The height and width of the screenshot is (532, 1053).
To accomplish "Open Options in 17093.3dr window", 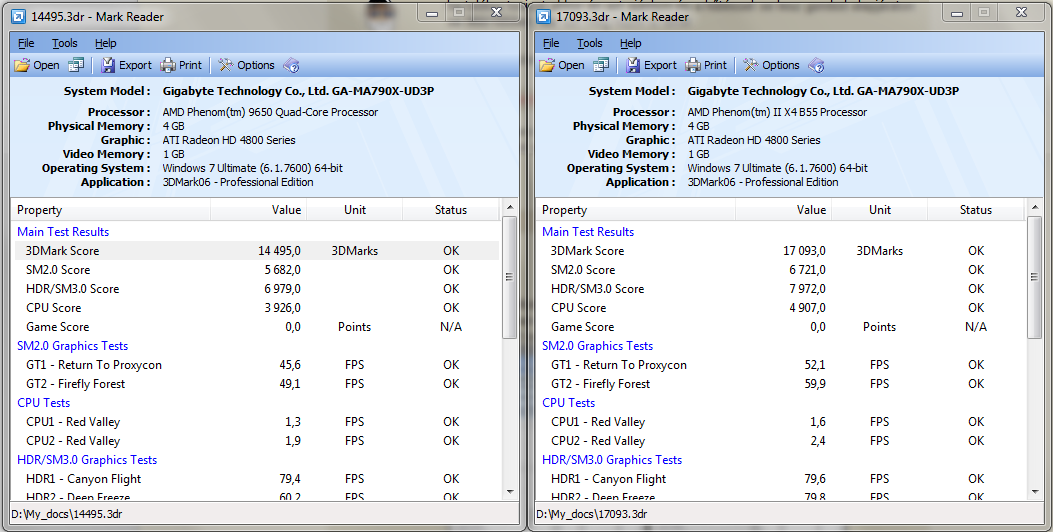I will click(771, 65).
